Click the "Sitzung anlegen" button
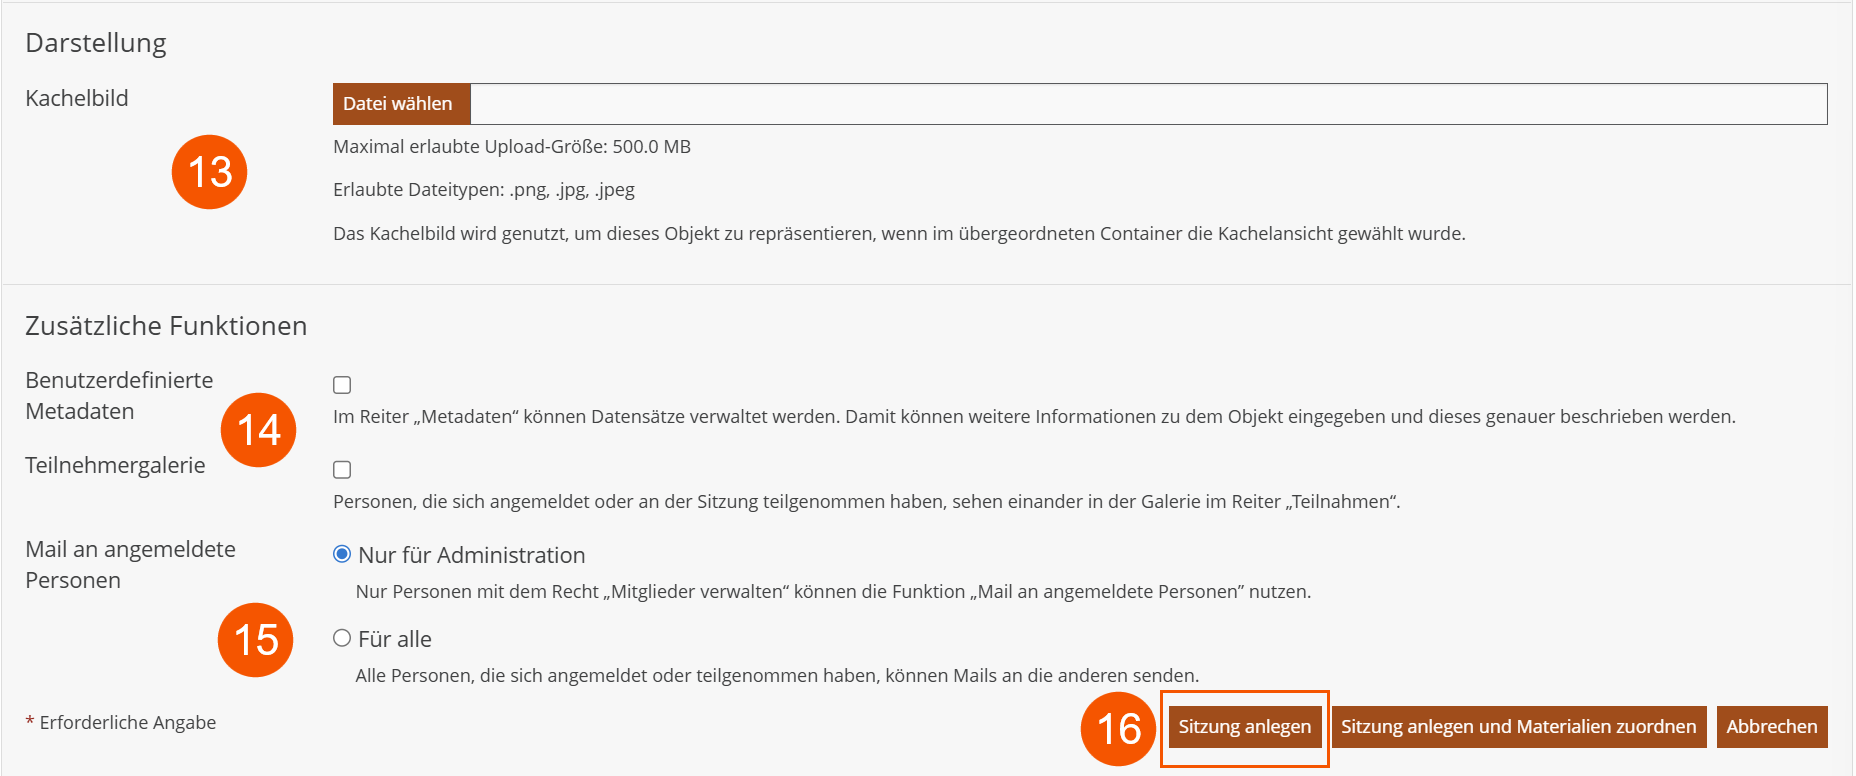The image size is (1856, 776). tap(1244, 727)
